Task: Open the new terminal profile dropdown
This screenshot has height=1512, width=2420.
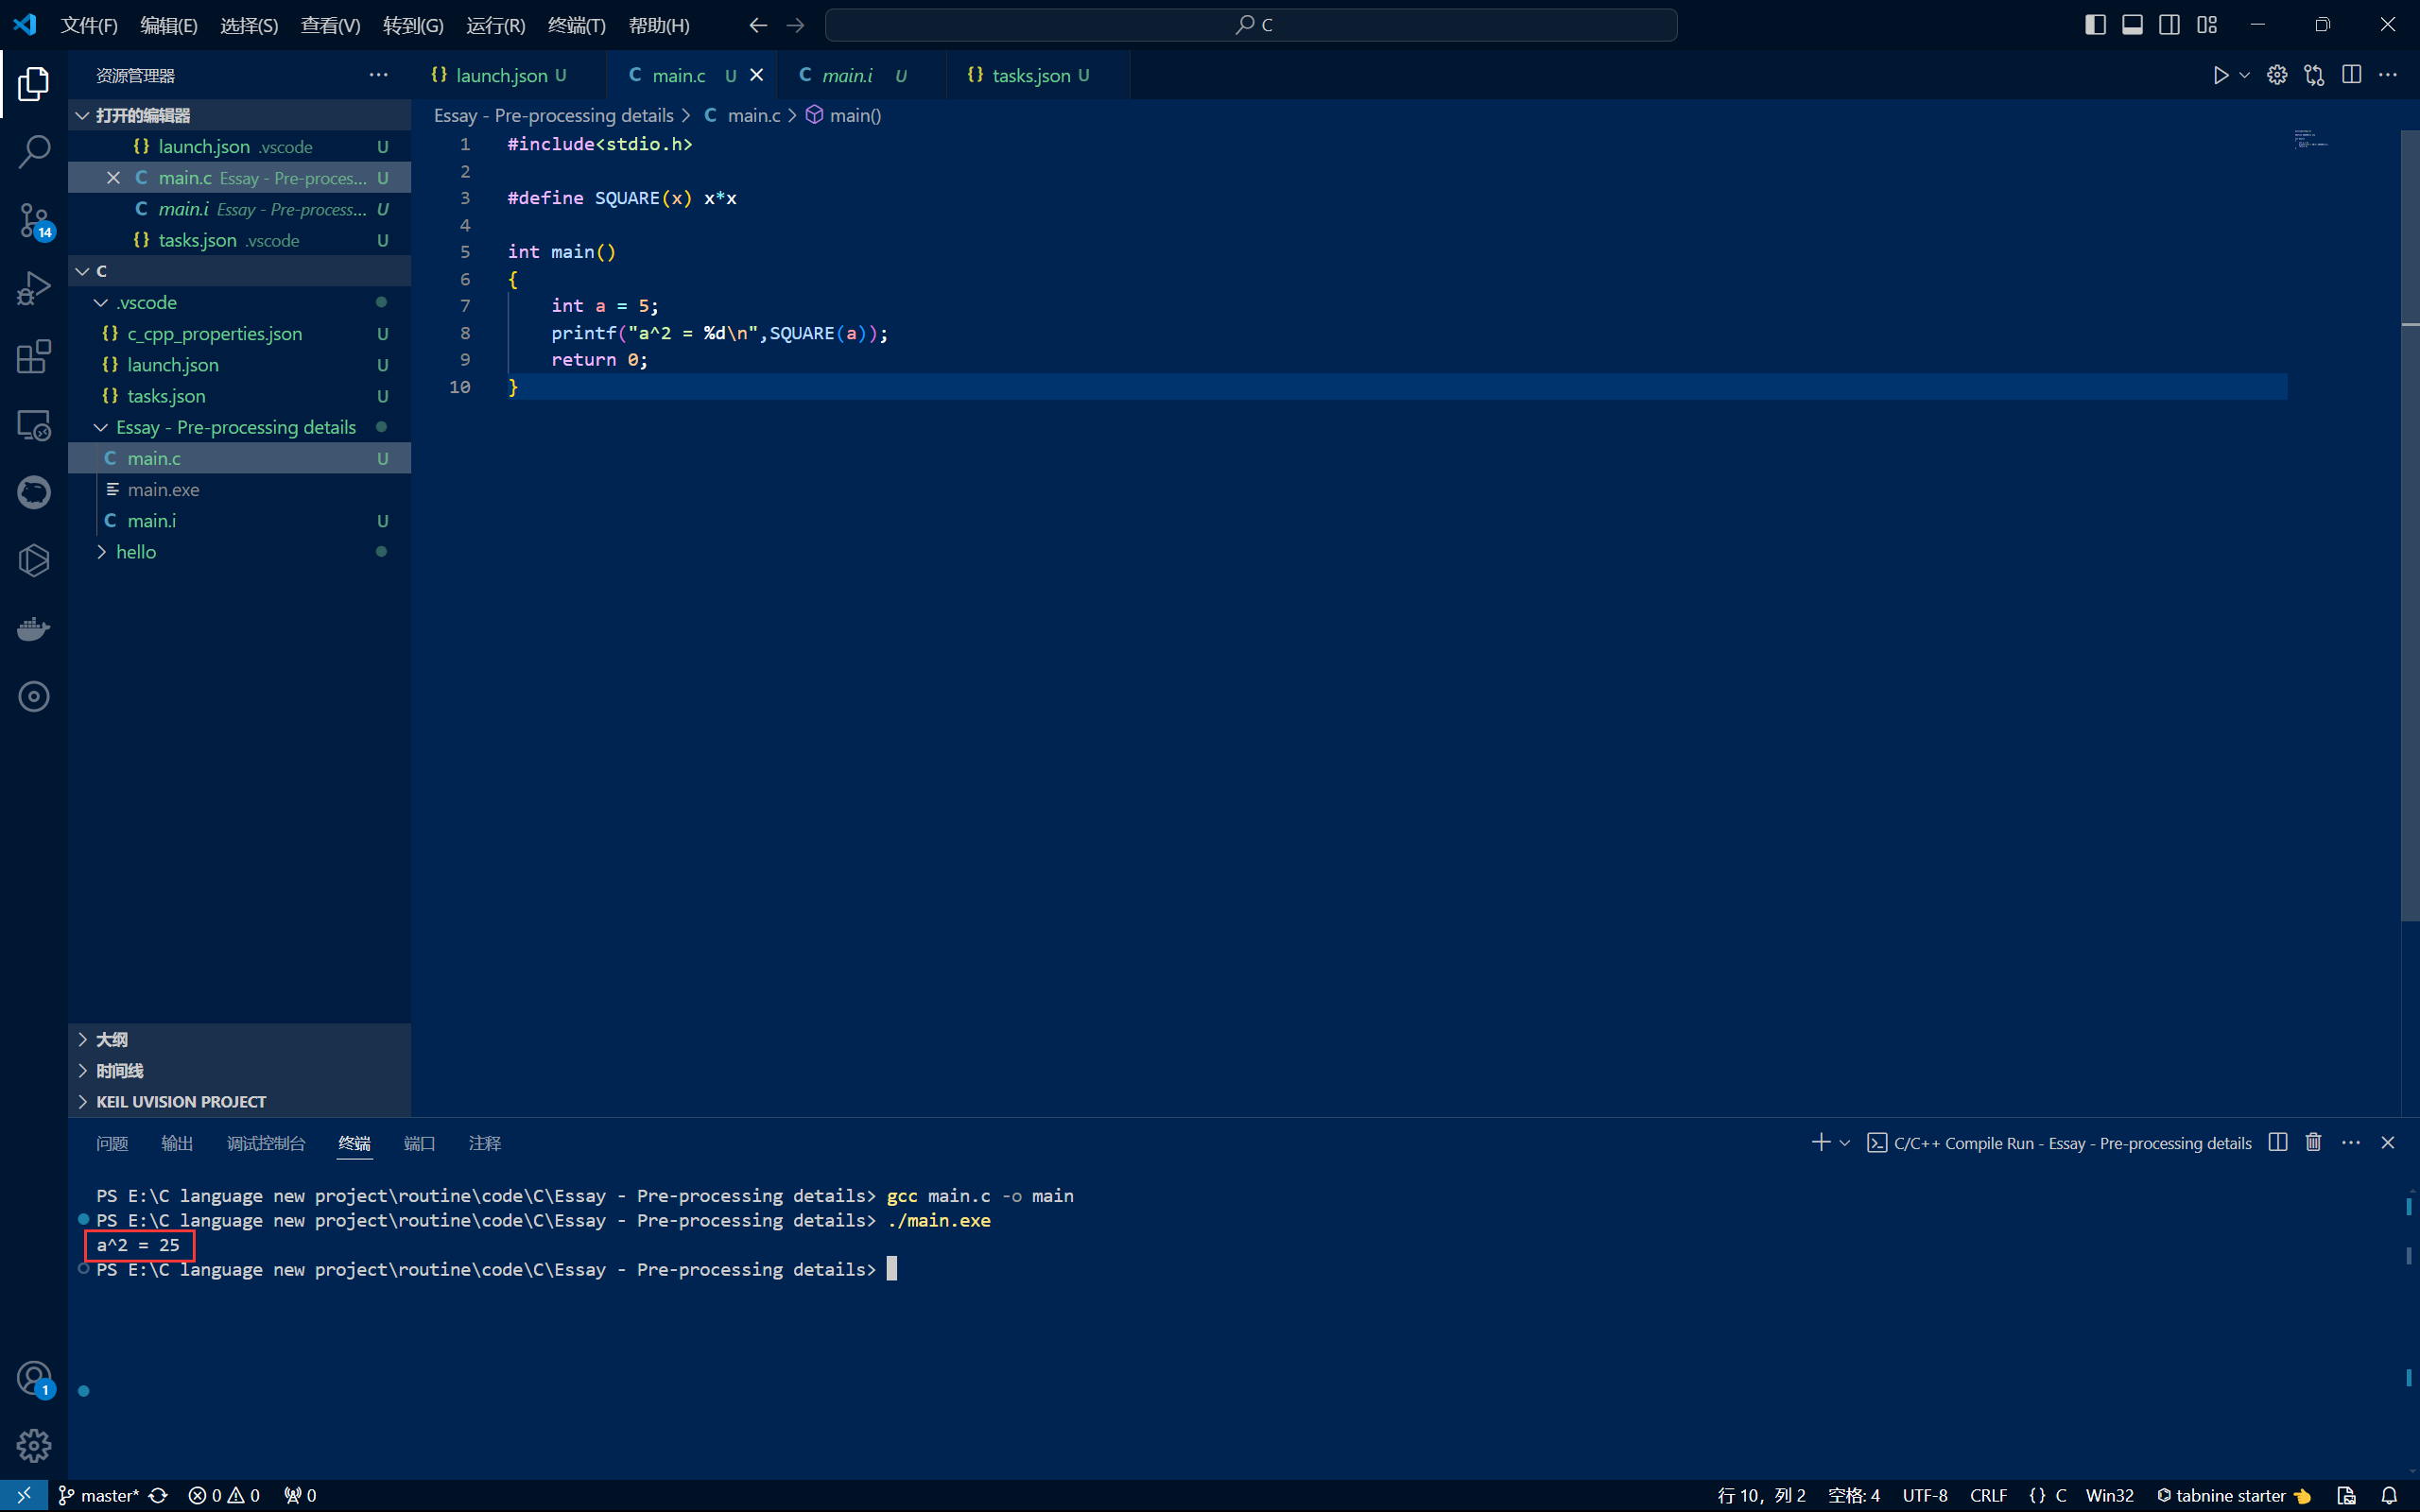Action: 1844,1142
